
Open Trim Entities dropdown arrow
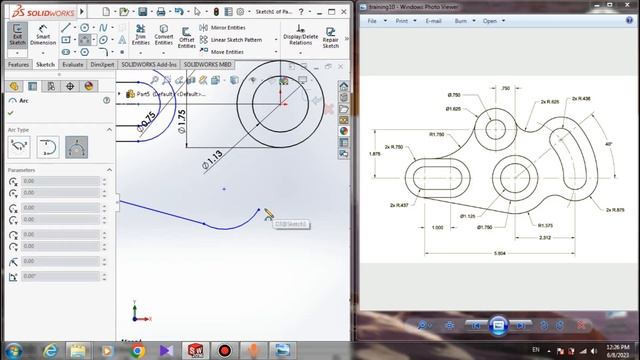140,53
